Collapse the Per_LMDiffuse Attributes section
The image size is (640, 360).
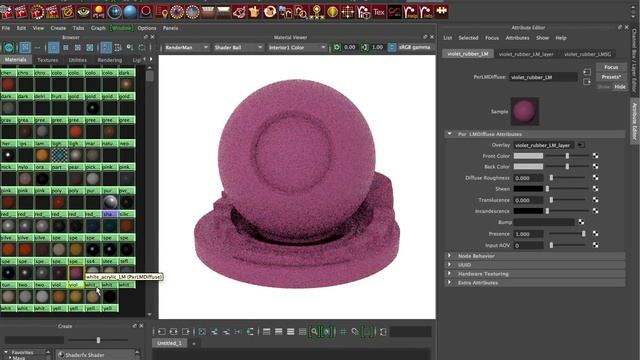click(x=450, y=134)
